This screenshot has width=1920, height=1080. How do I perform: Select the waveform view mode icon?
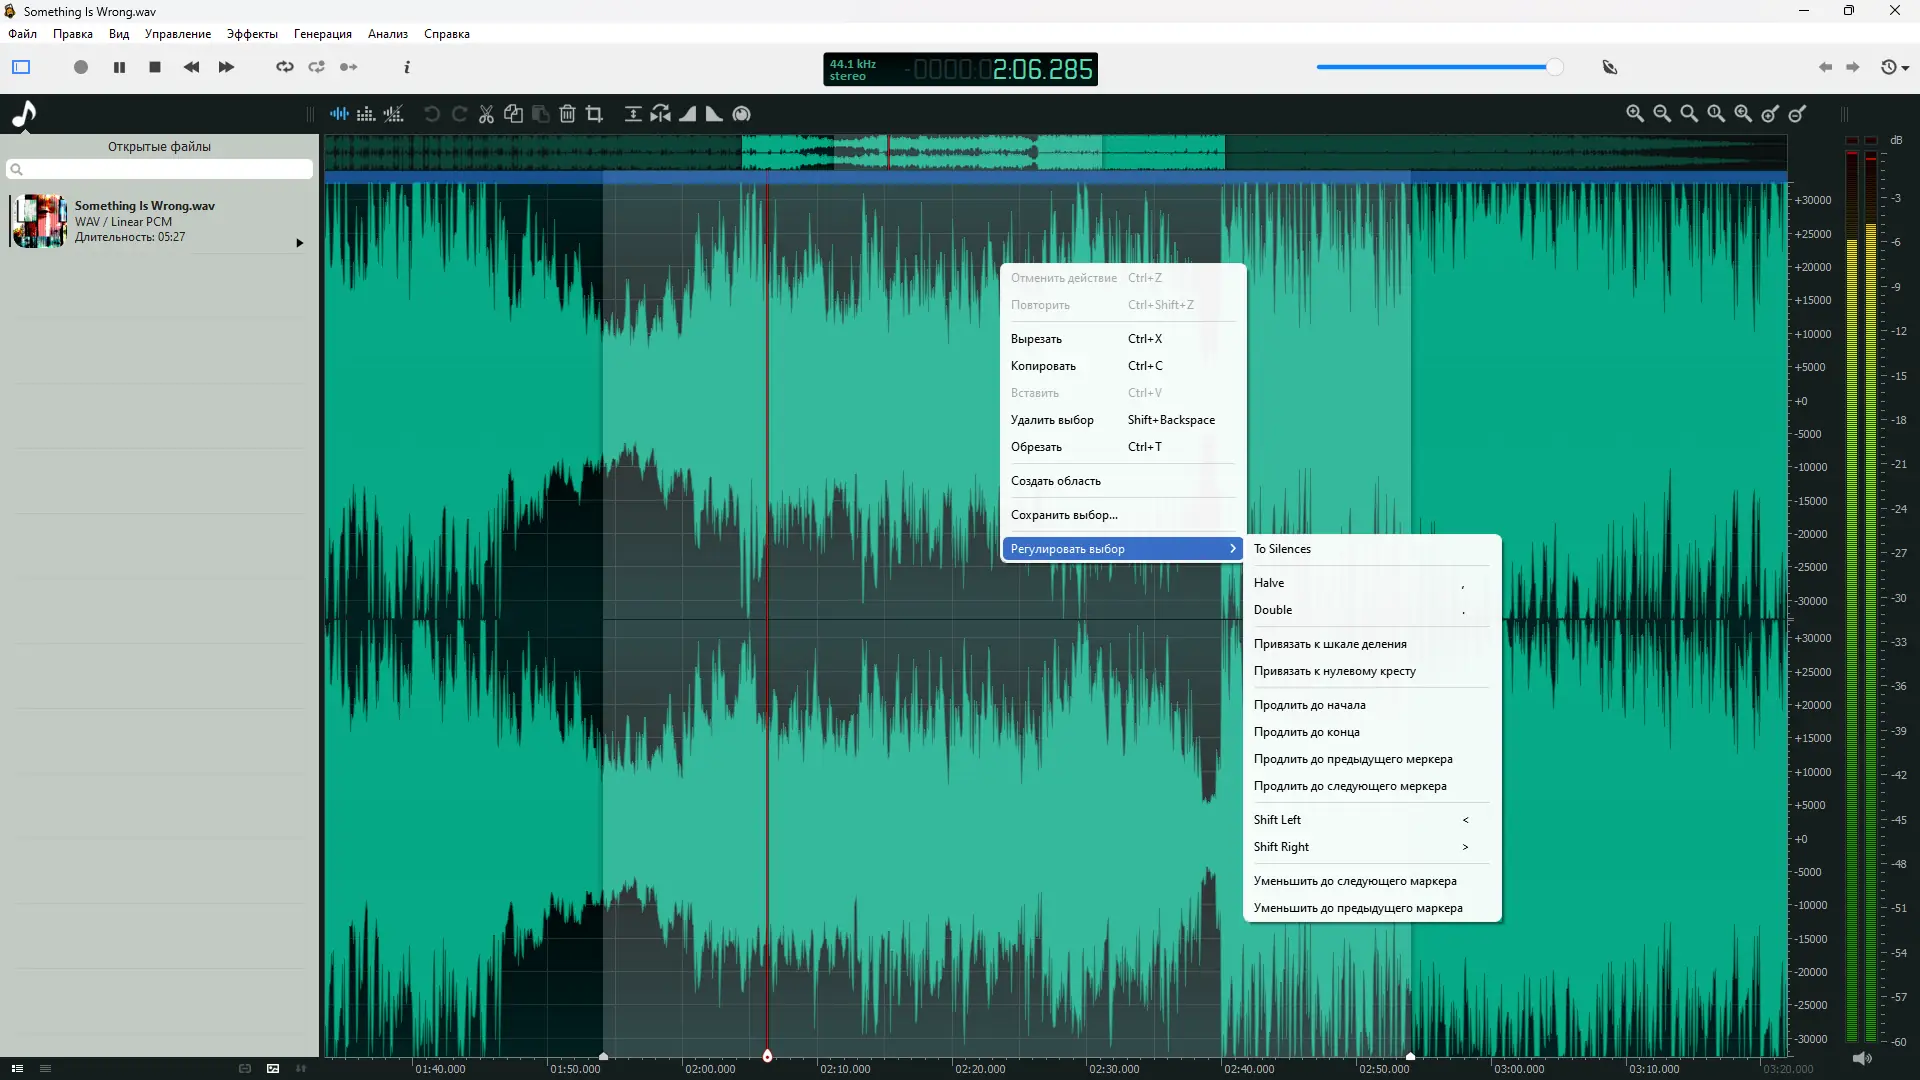(339, 114)
